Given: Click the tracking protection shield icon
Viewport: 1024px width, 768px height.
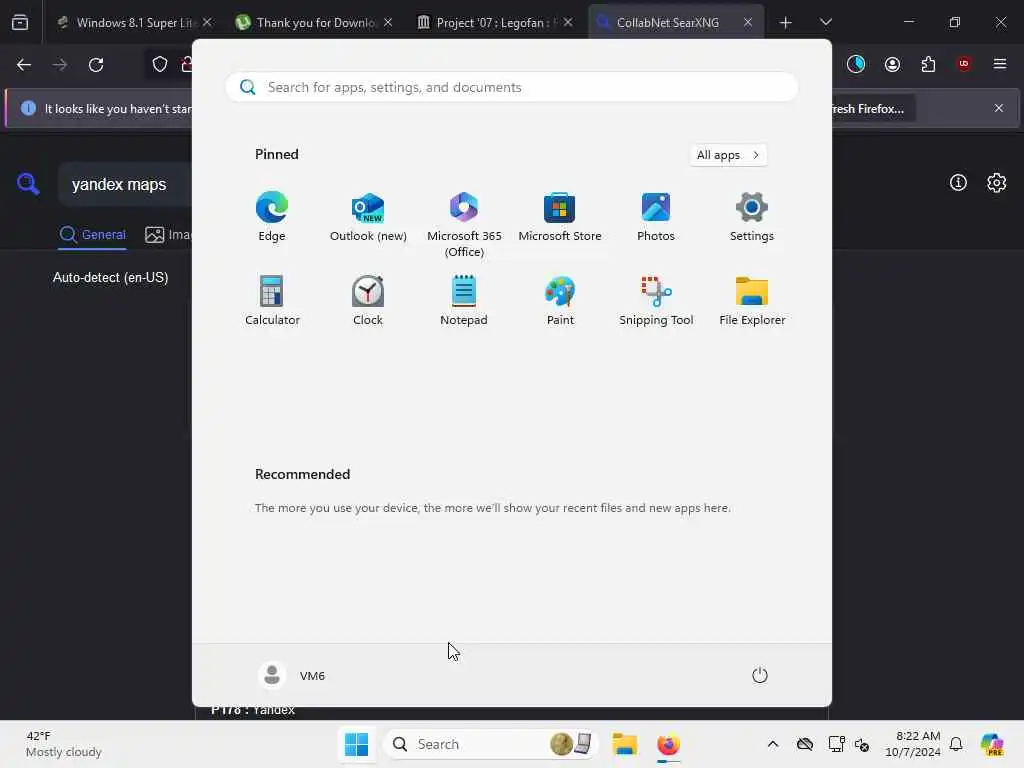Looking at the screenshot, I should [160, 65].
